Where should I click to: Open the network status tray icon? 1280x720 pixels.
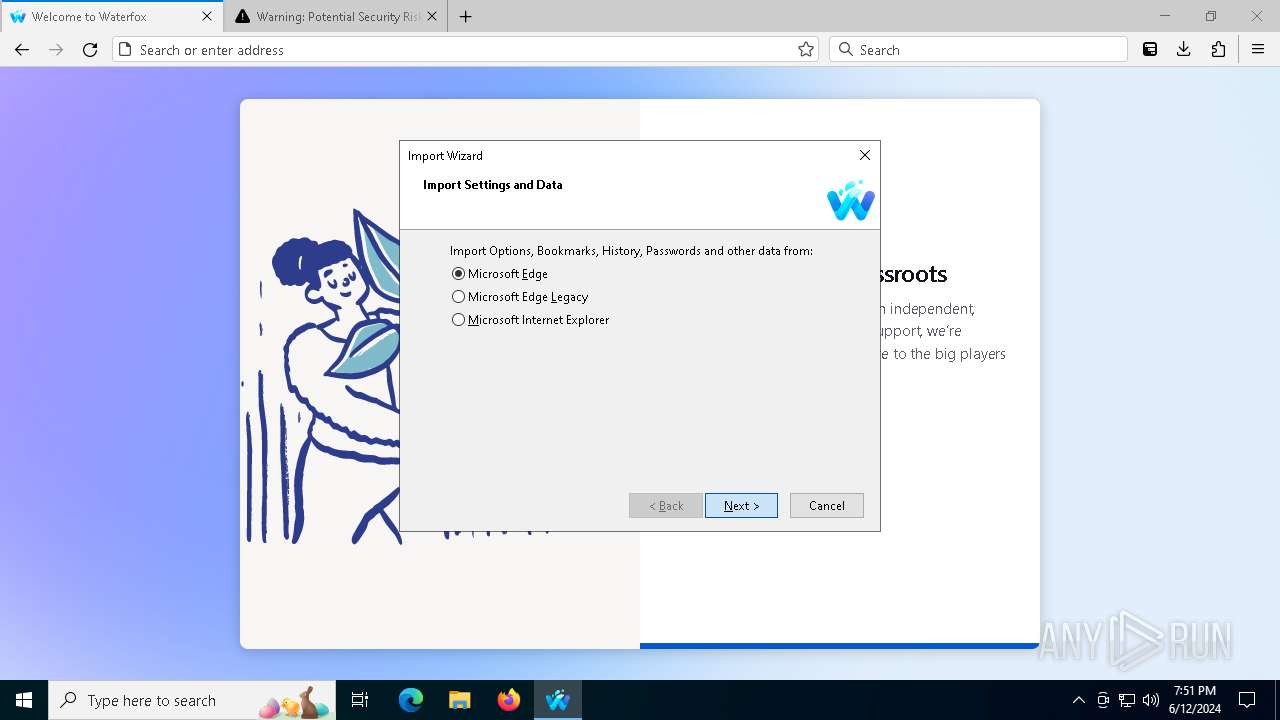click(1127, 700)
